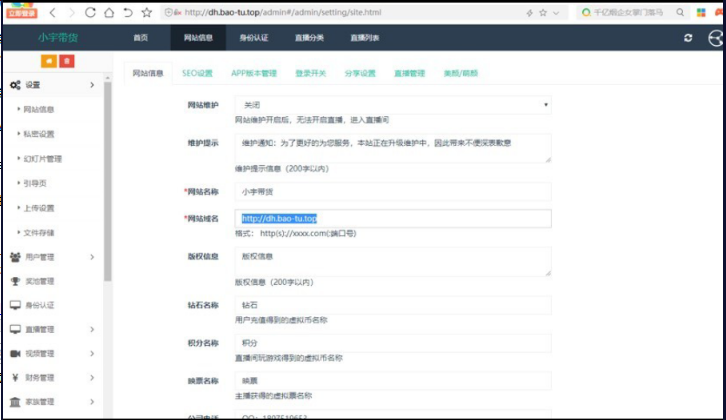This screenshot has height=420, width=726.
Task: Open 私密设置 in the sidebar
Action: pyautogui.click(x=39, y=134)
